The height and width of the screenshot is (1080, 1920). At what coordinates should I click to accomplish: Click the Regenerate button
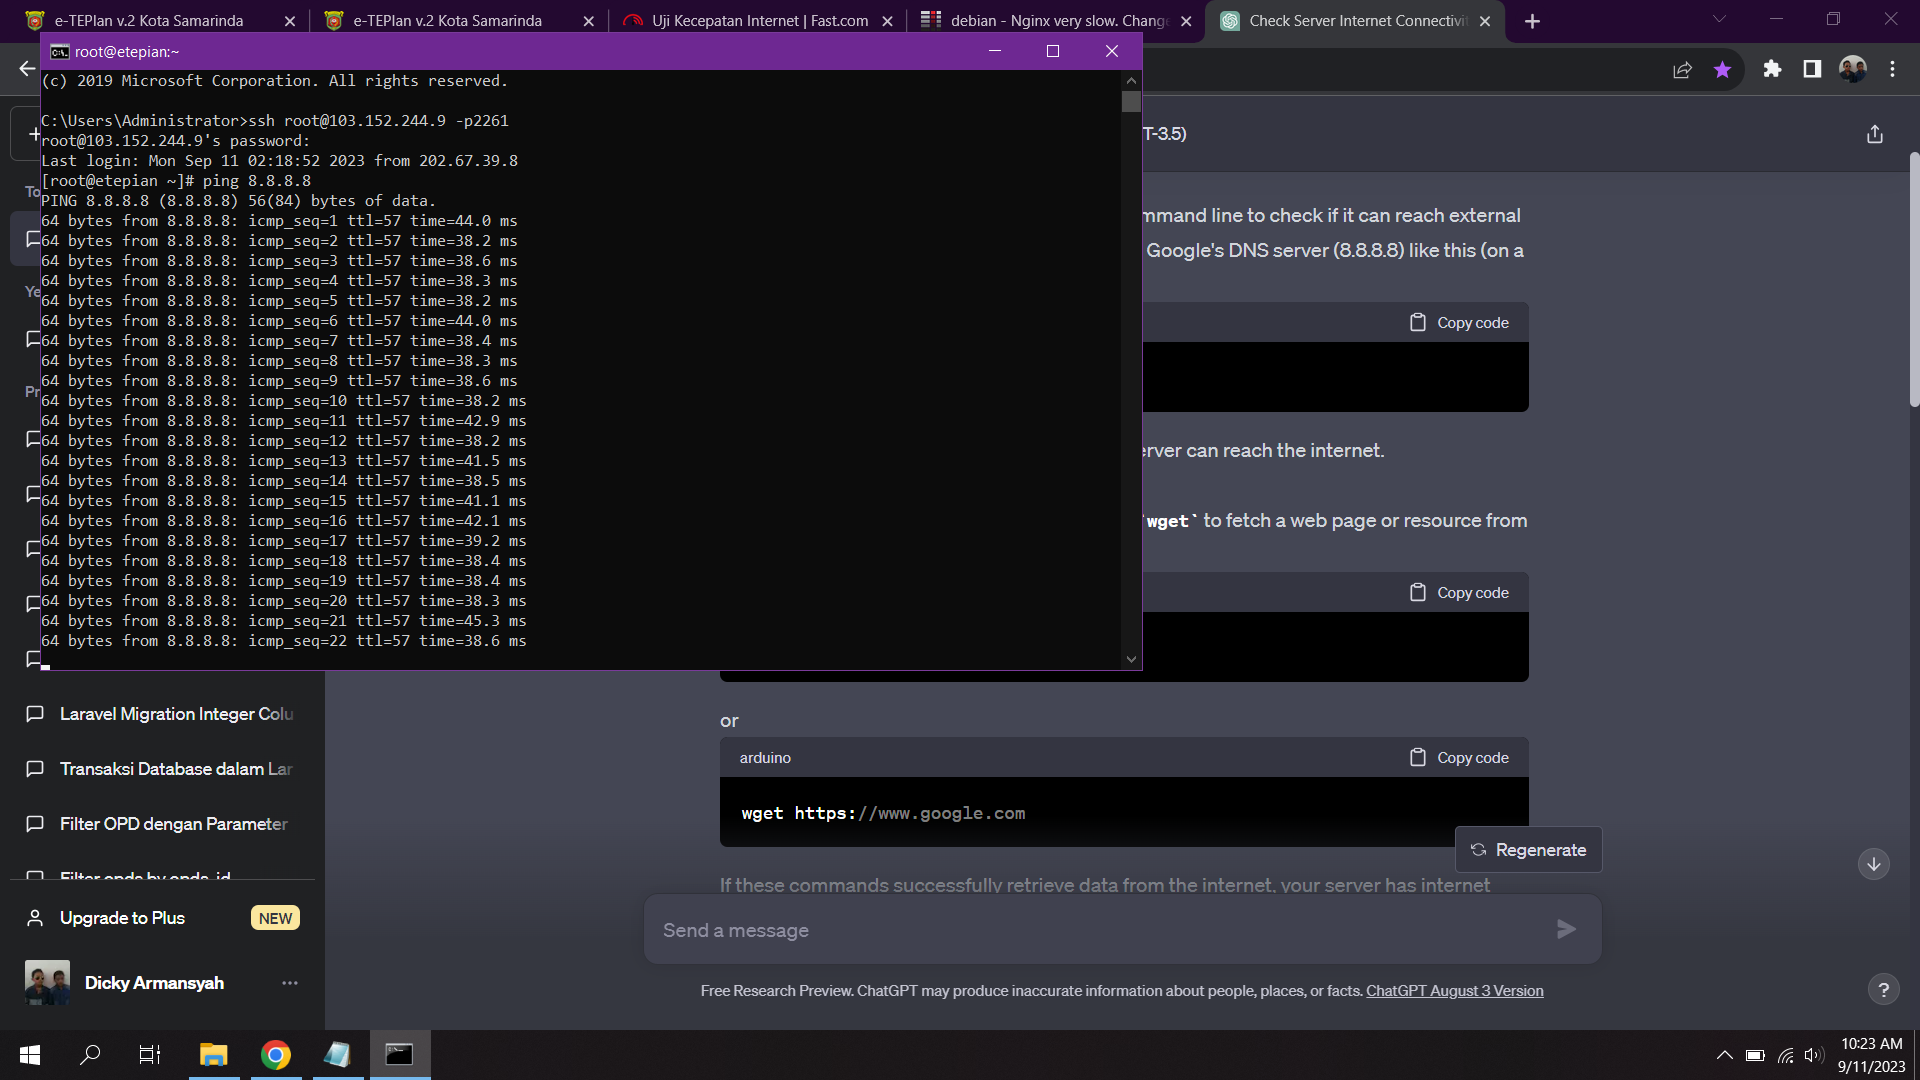pyautogui.click(x=1528, y=850)
